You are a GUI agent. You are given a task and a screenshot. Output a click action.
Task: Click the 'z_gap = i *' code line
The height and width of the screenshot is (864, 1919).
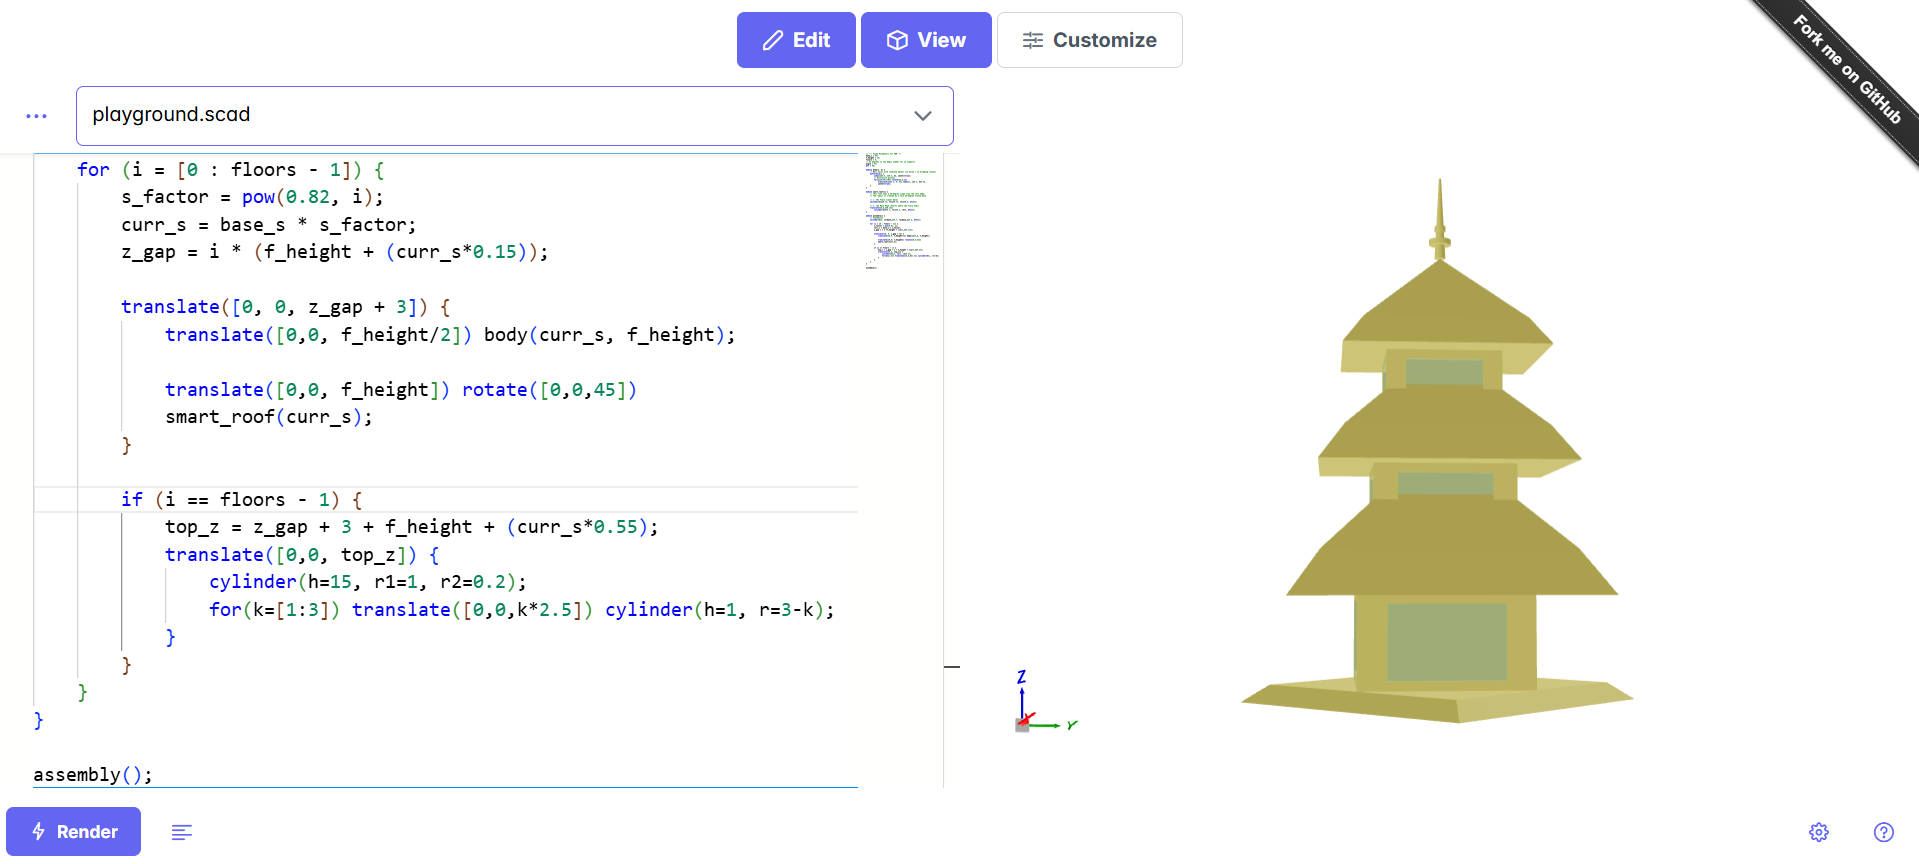pos(335,252)
